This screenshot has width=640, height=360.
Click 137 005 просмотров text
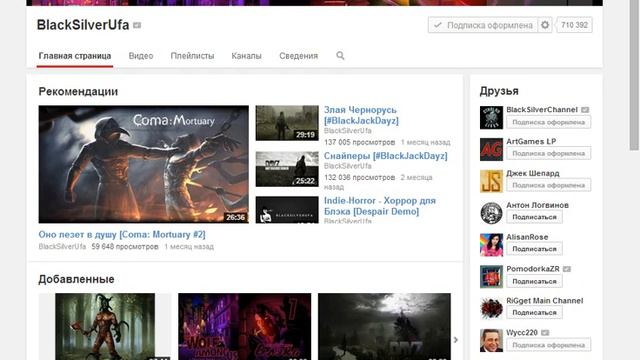point(360,142)
